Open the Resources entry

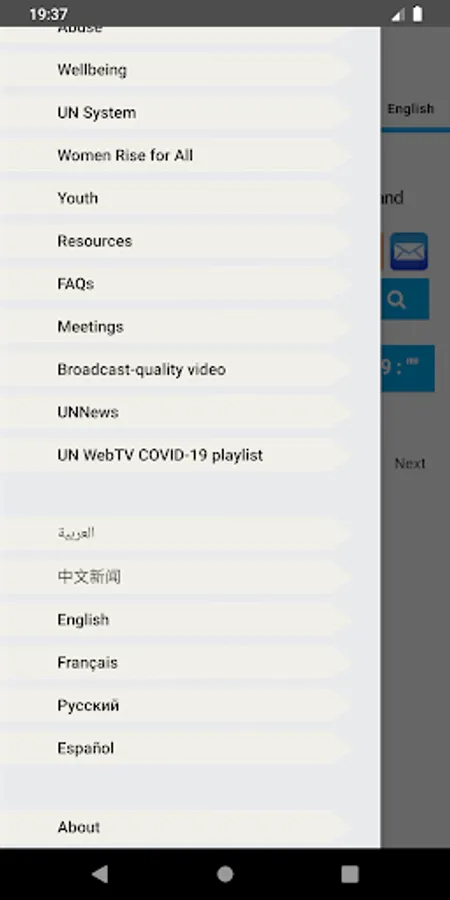click(175, 241)
